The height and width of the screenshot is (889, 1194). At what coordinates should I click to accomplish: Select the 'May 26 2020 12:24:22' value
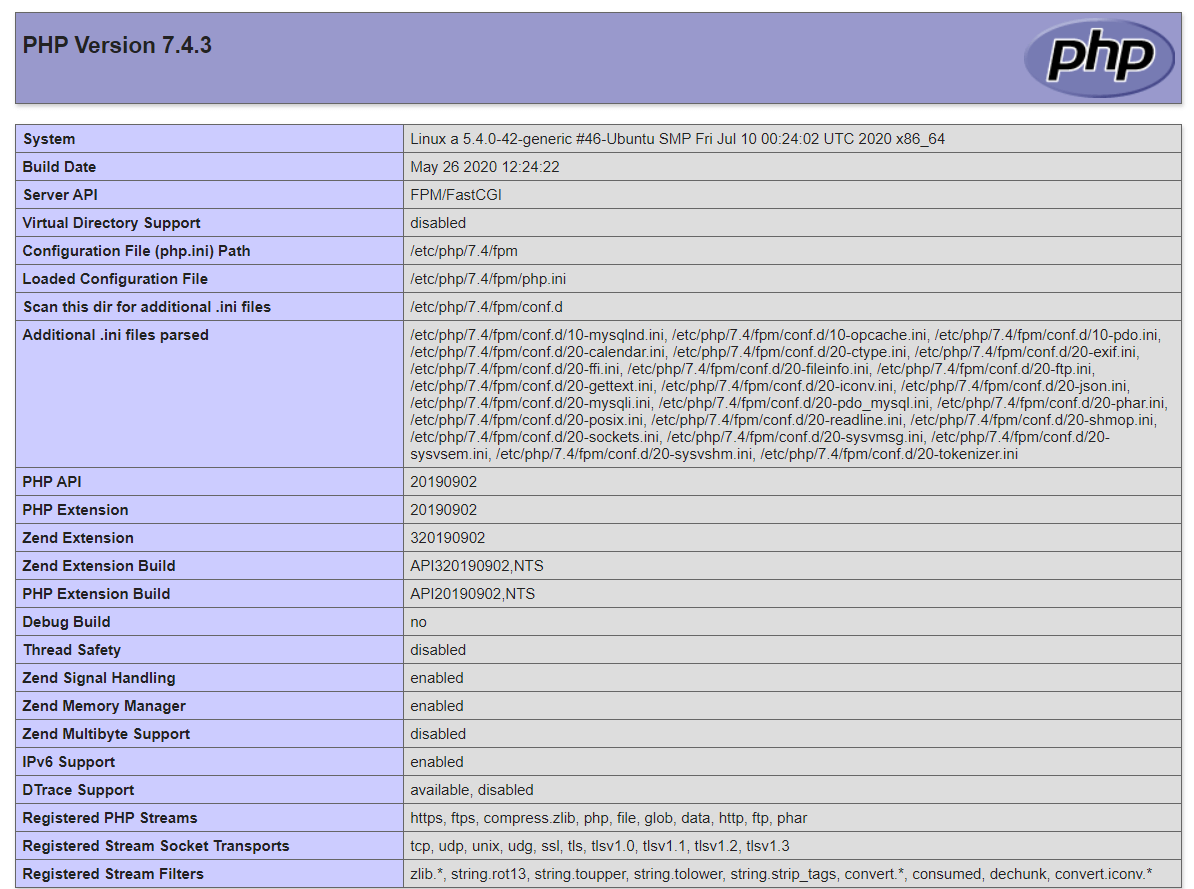coord(485,167)
